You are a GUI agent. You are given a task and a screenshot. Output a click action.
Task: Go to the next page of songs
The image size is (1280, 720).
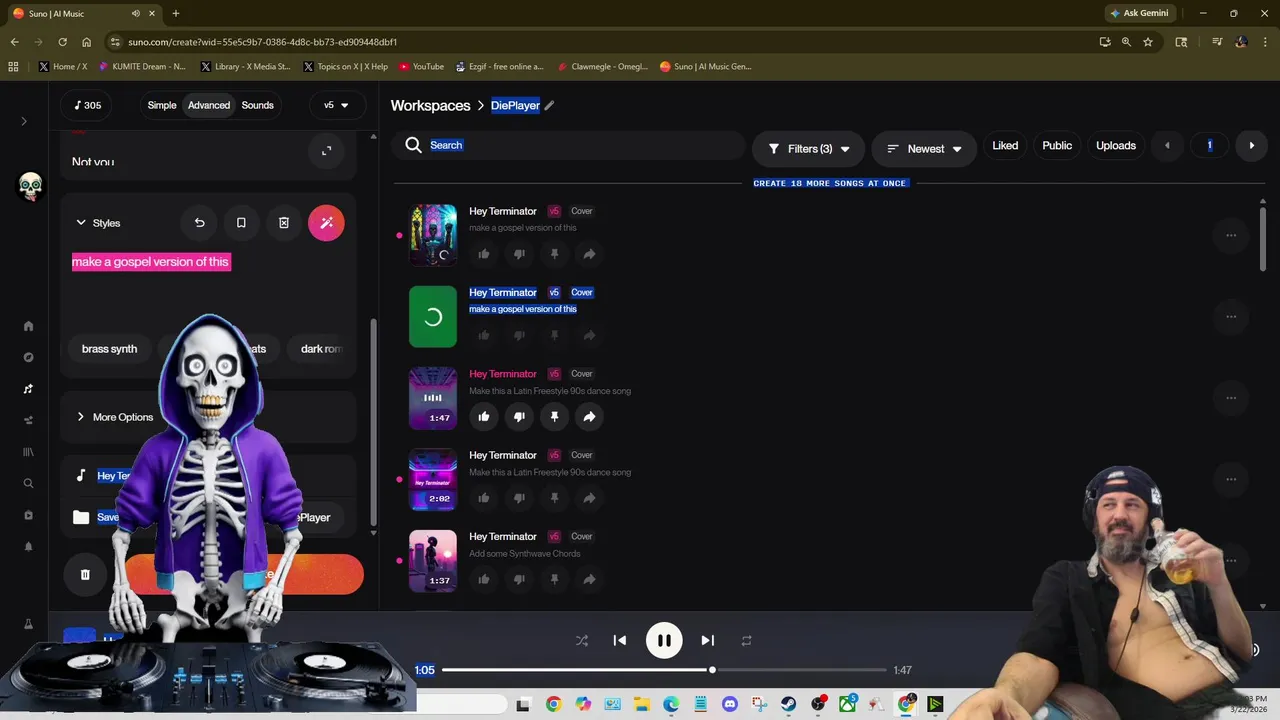(x=1251, y=146)
